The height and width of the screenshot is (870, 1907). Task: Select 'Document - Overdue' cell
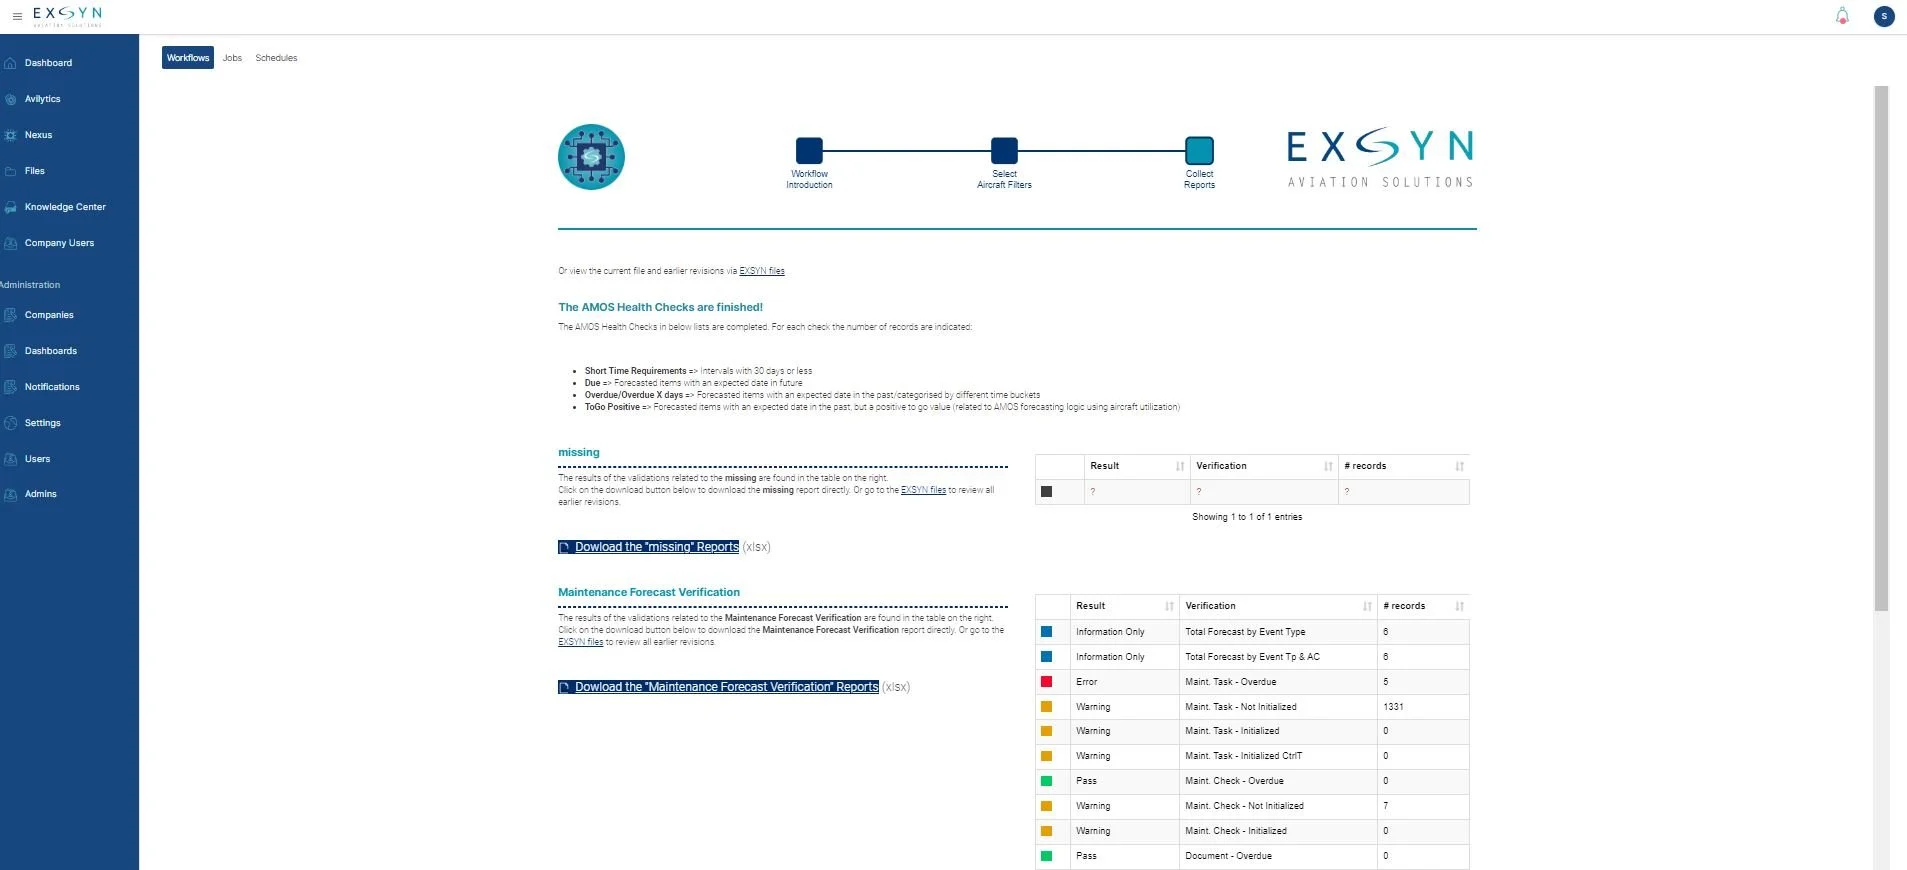click(x=1278, y=856)
